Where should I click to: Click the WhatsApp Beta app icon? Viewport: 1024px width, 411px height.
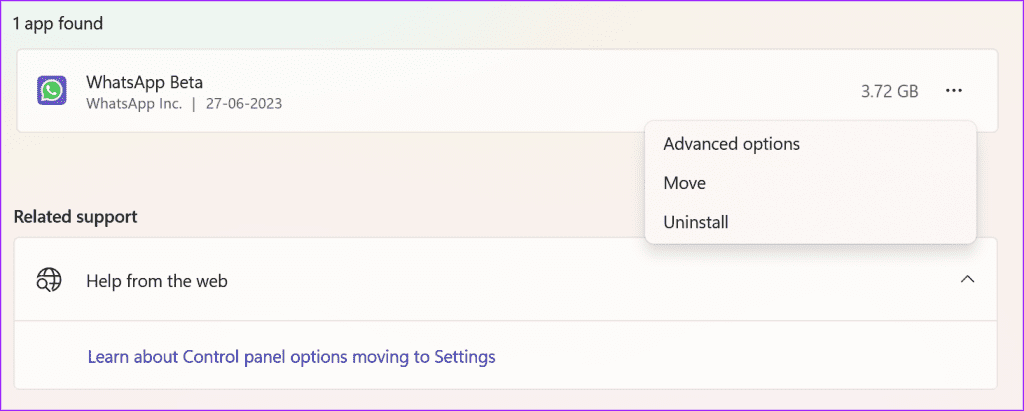(52, 91)
